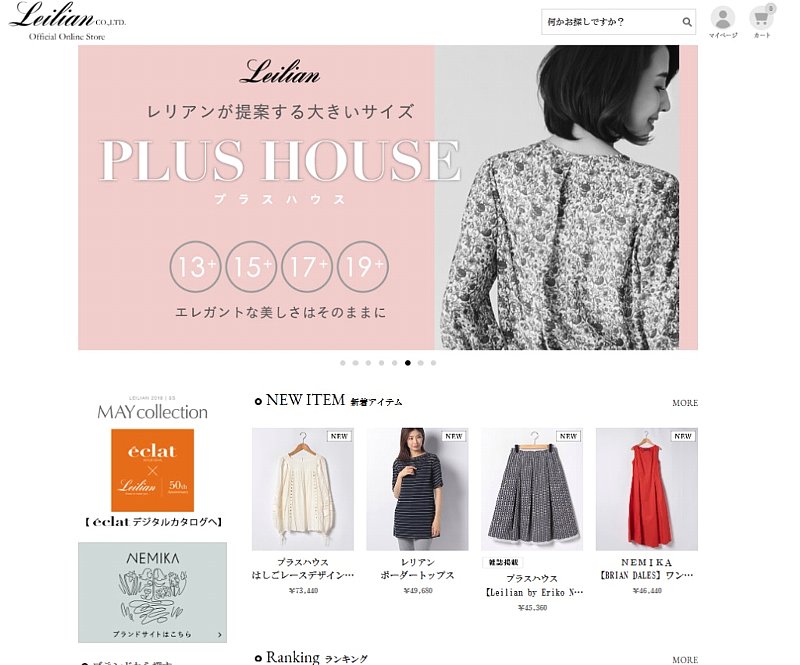
Task: Click the search magnifier icon
Action: point(687,22)
